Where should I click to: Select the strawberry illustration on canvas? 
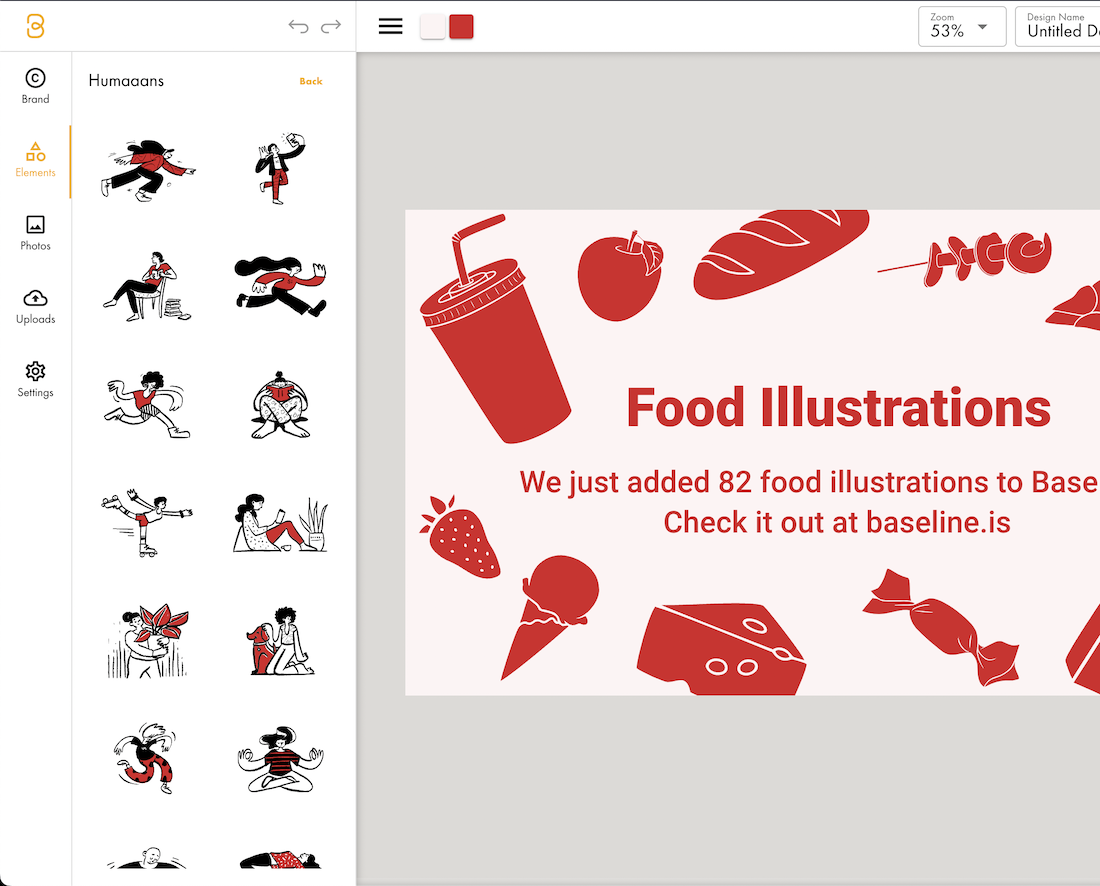[x=461, y=537]
